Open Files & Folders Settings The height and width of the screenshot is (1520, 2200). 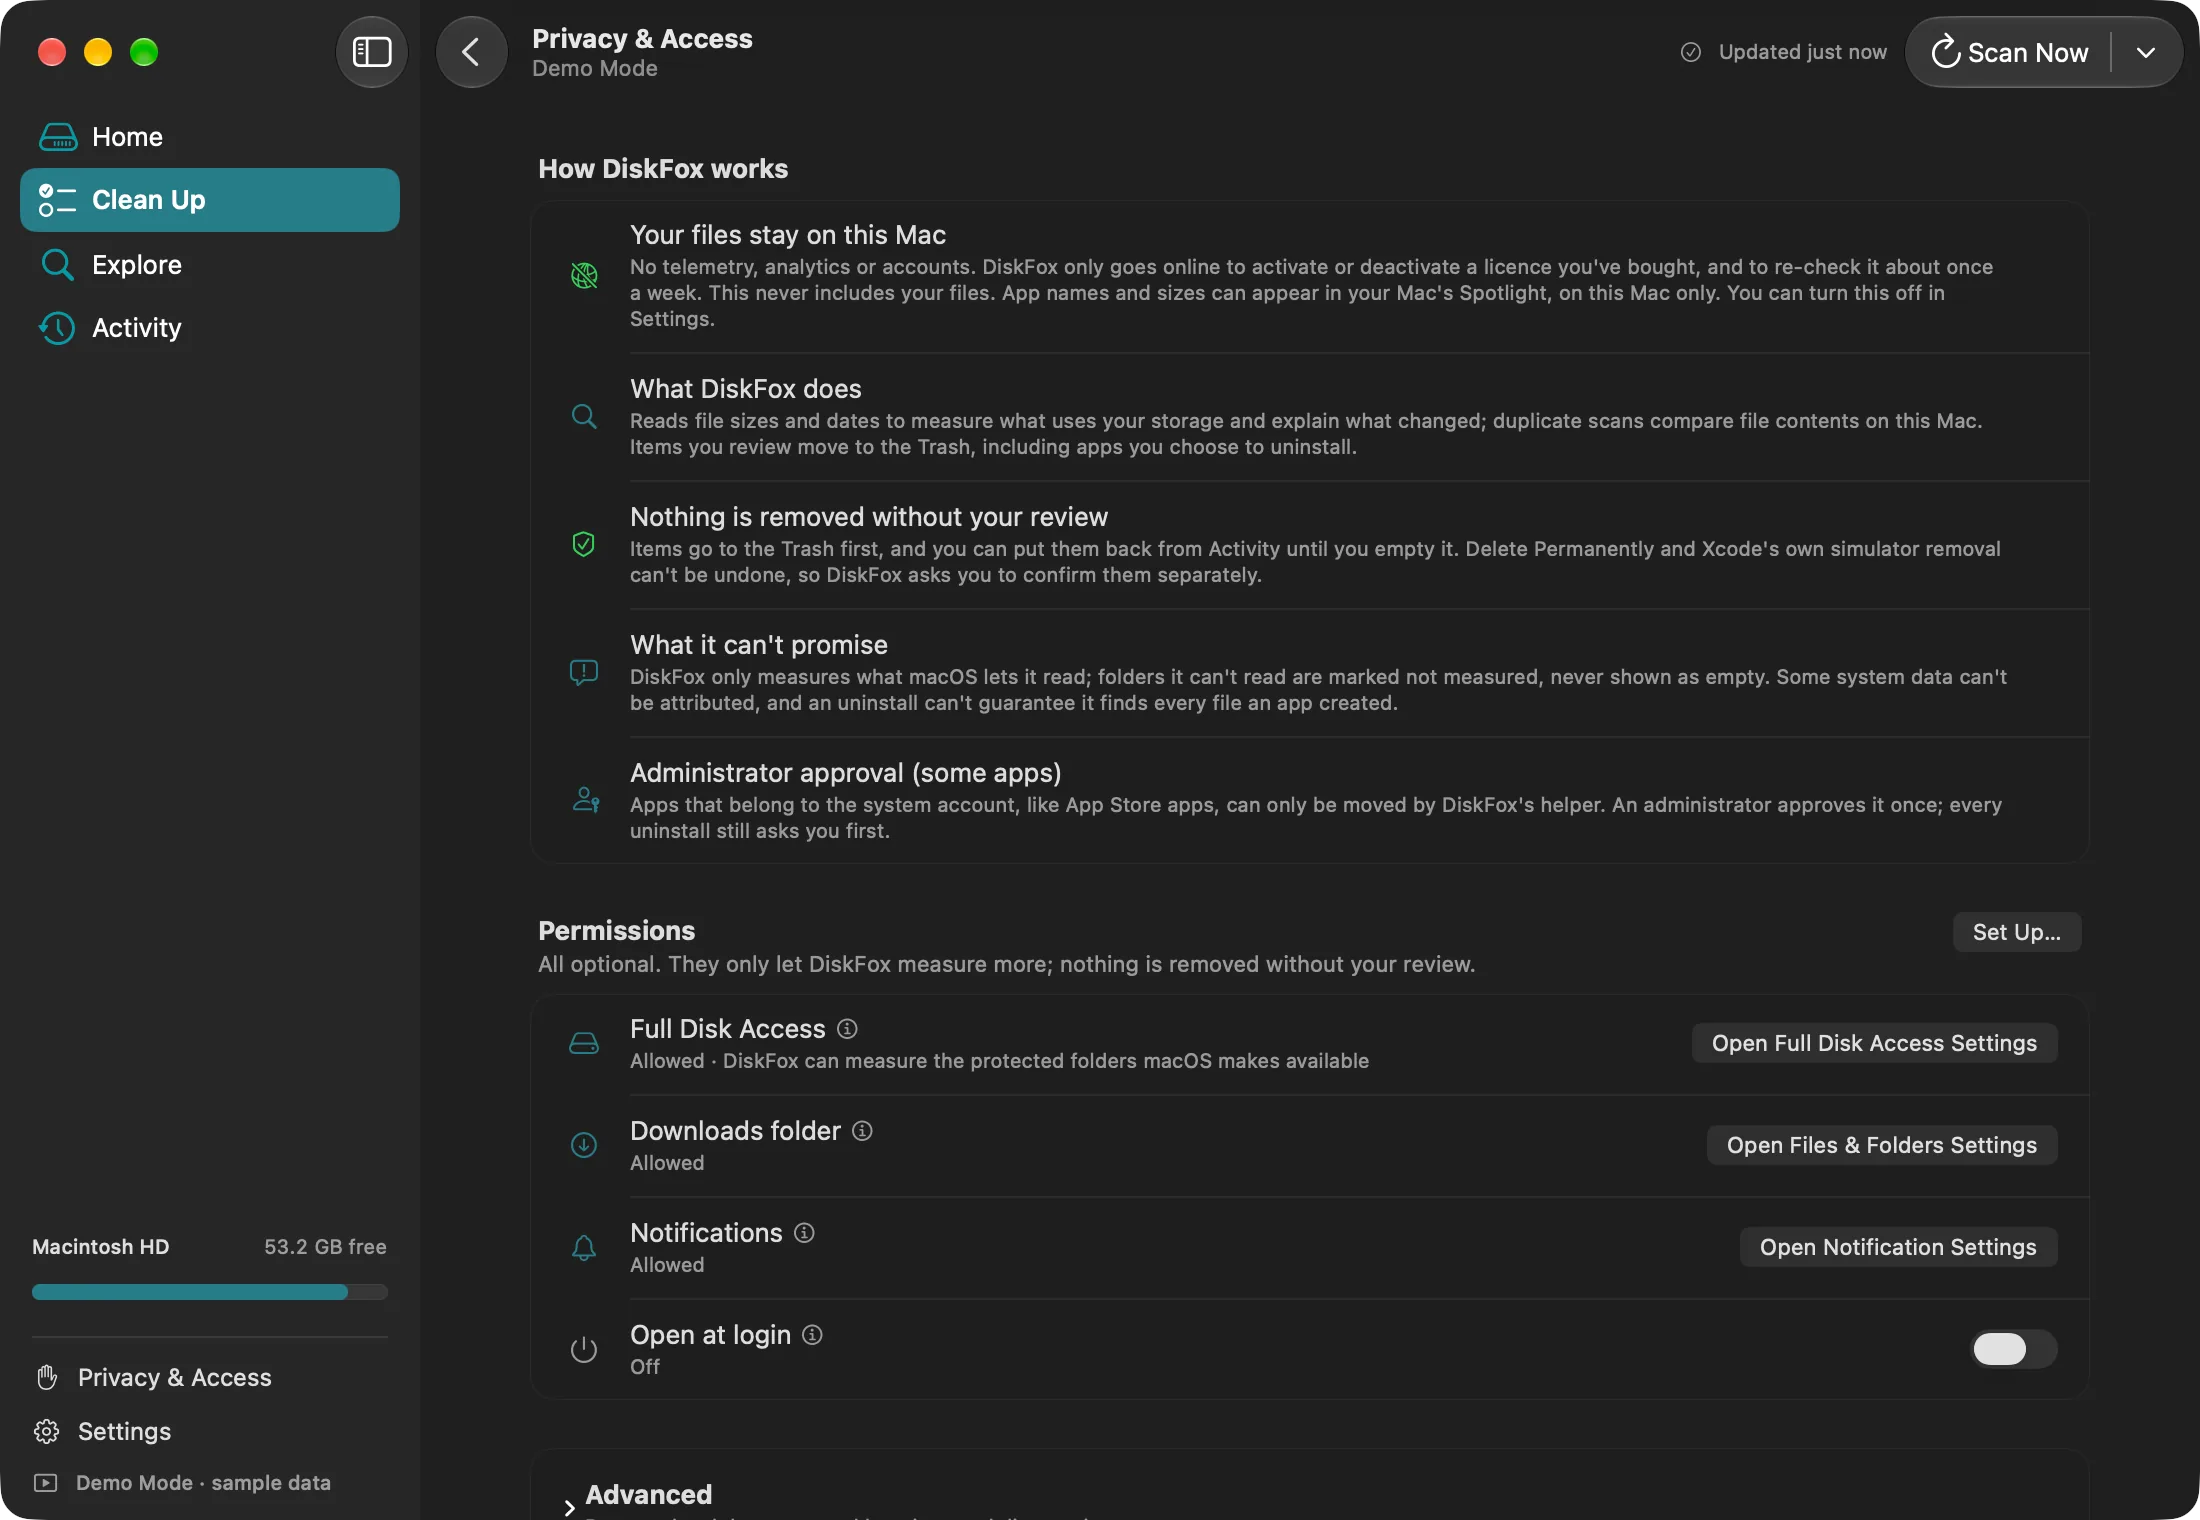pos(1882,1145)
